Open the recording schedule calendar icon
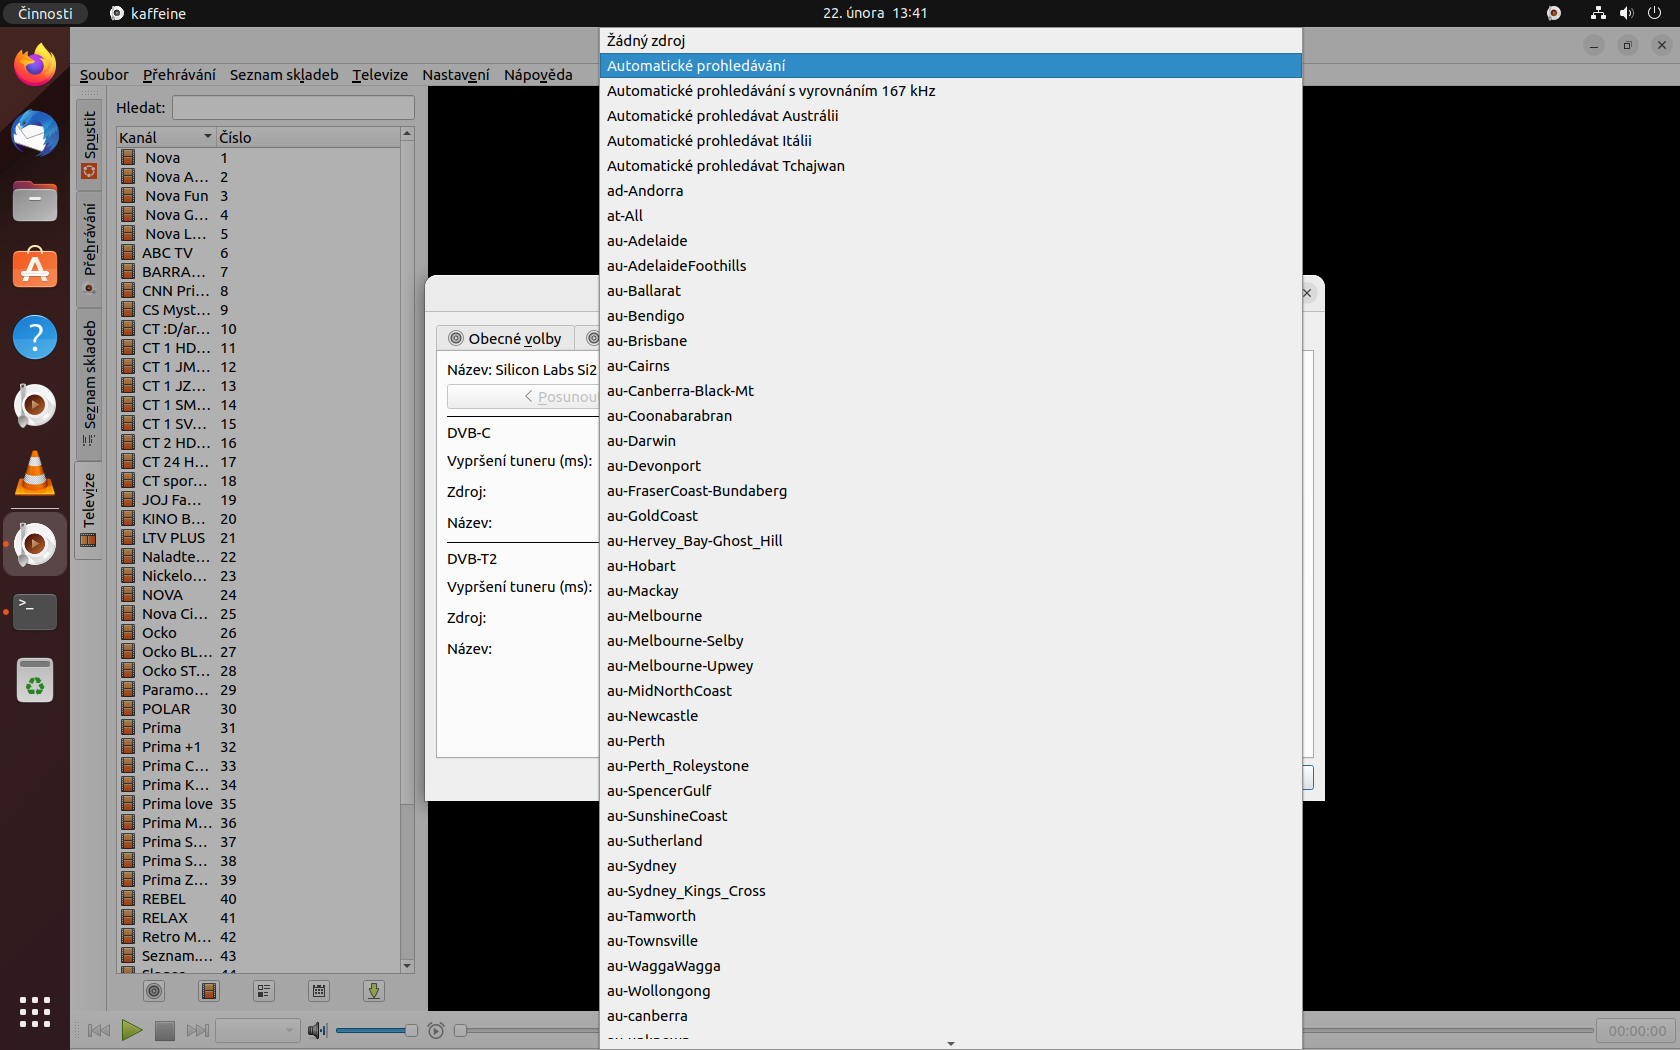 tap(319, 991)
